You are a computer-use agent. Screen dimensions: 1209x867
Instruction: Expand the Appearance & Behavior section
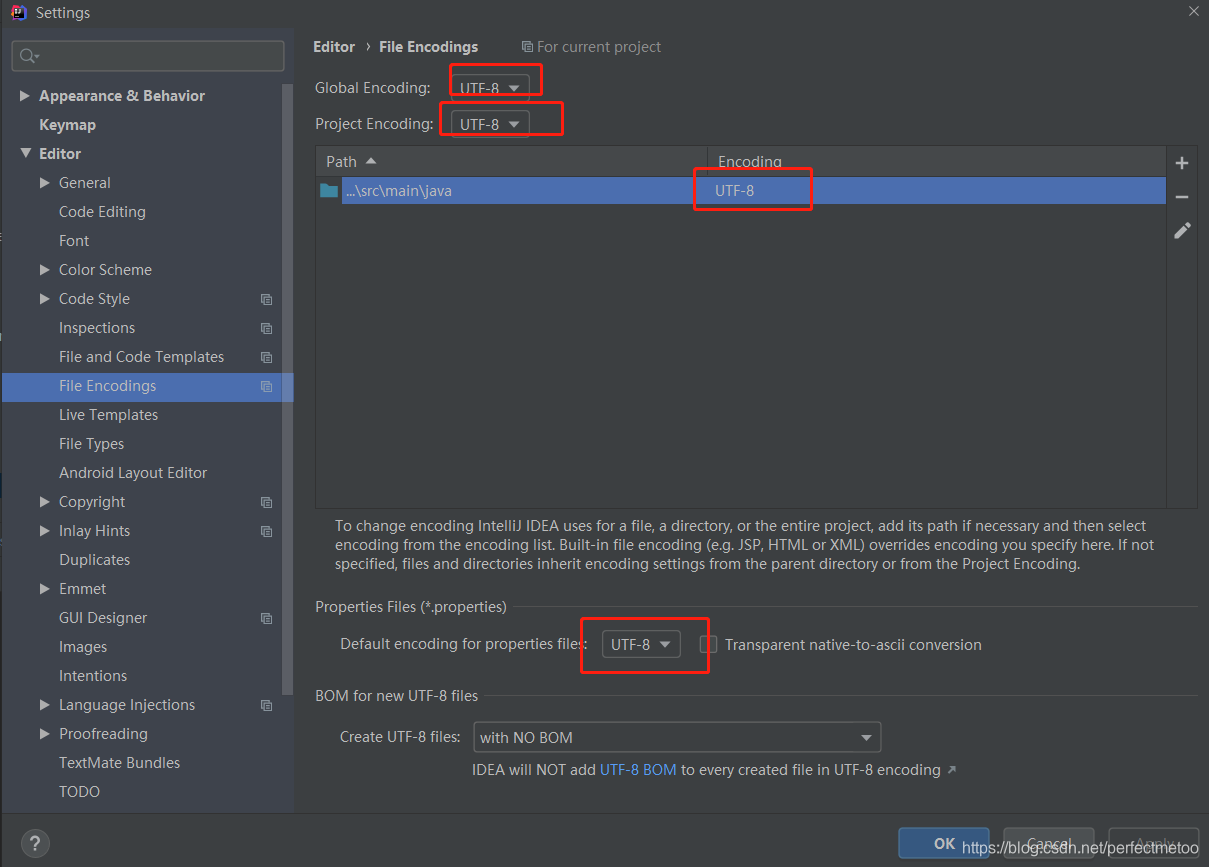24,95
